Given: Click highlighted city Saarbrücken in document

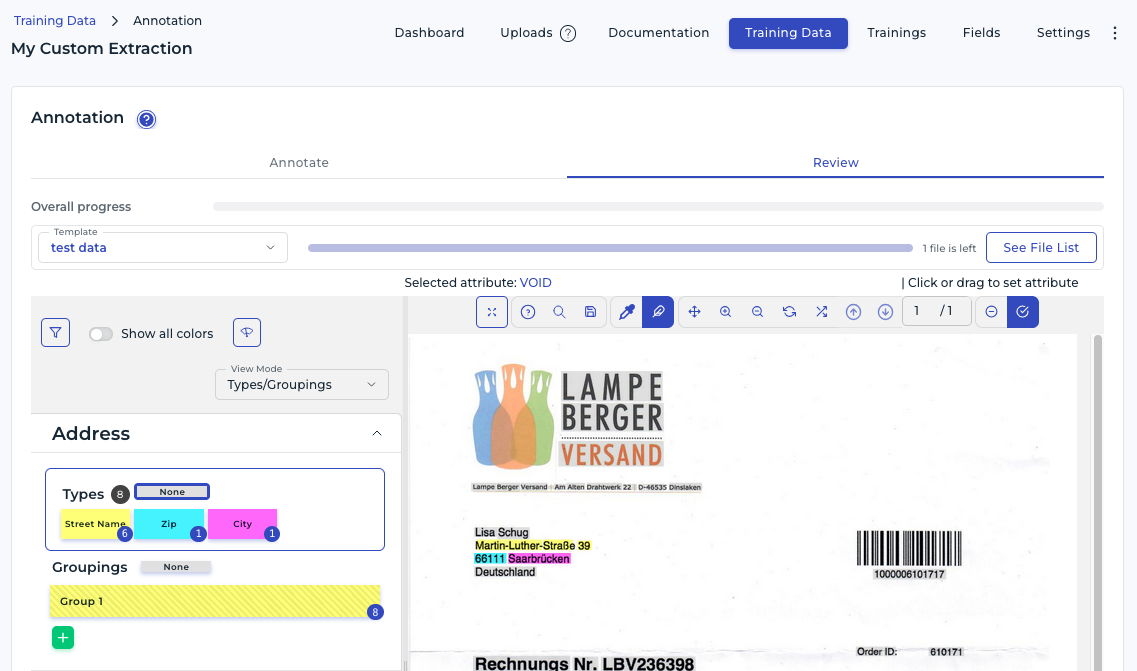Looking at the screenshot, I should pos(539,559).
